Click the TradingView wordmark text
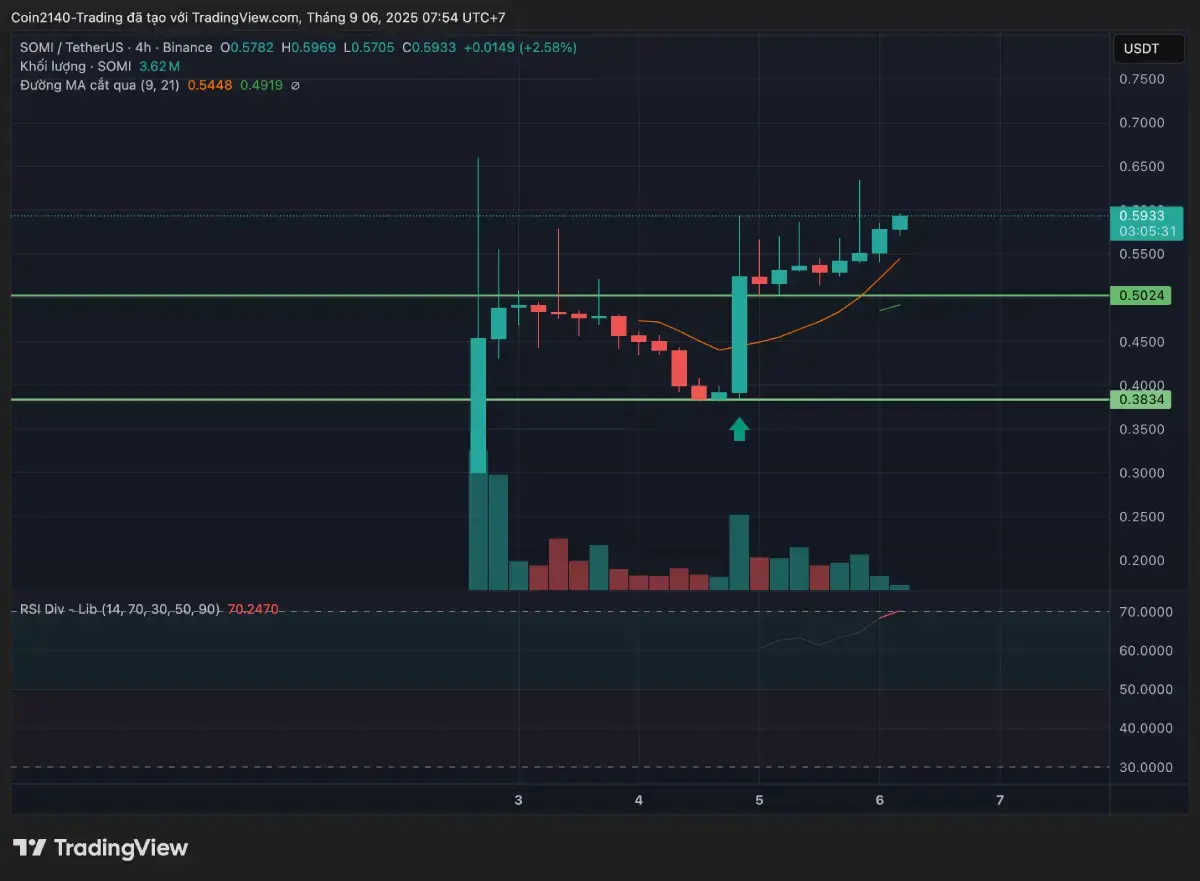 point(120,848)
